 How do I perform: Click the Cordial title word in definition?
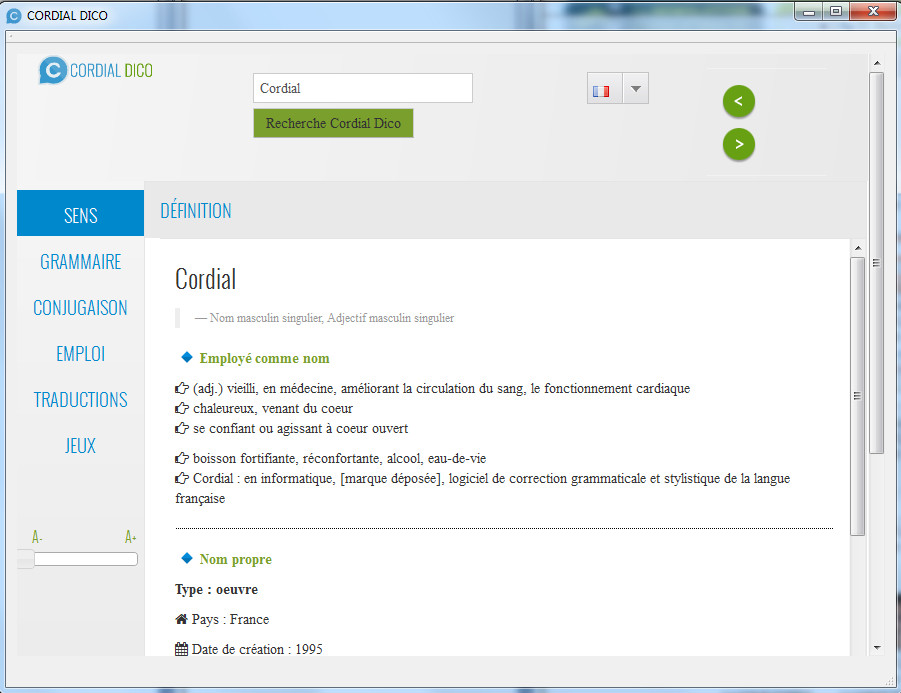coord(206,279)
